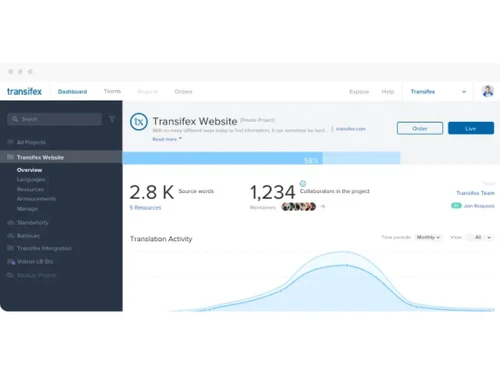
Task: Click folder icon next to Standarterty
Action: 10,222
